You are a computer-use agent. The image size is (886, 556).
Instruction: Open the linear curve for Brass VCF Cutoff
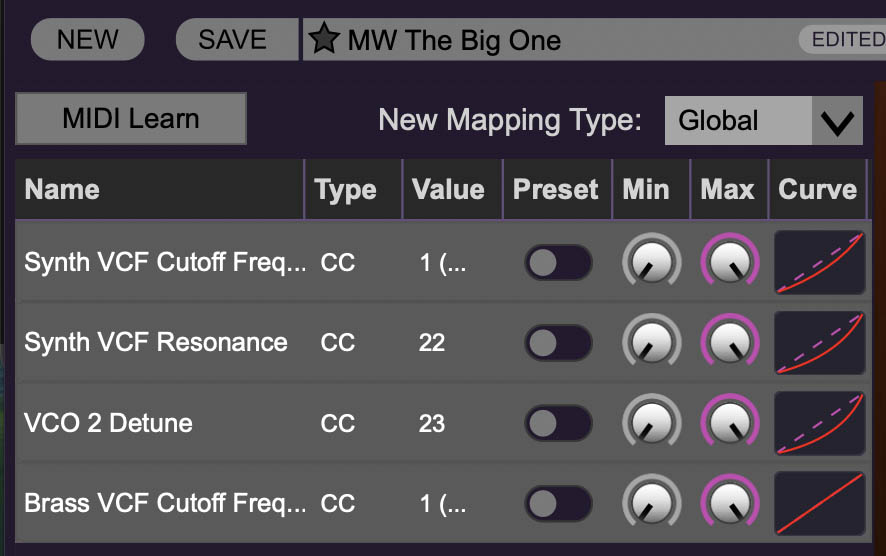pyautogui.click(x=819, y=503)
